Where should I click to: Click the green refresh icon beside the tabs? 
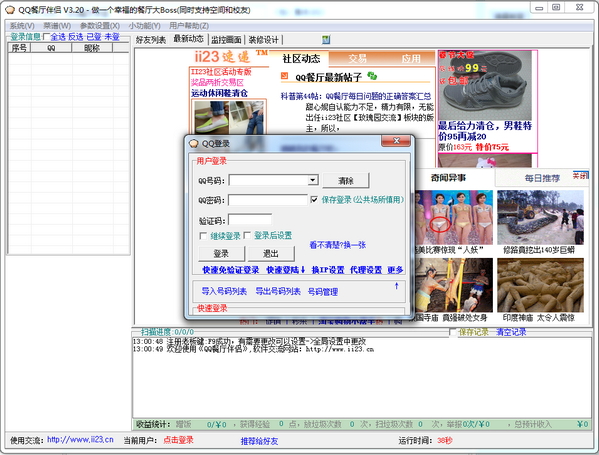[326, 39]
